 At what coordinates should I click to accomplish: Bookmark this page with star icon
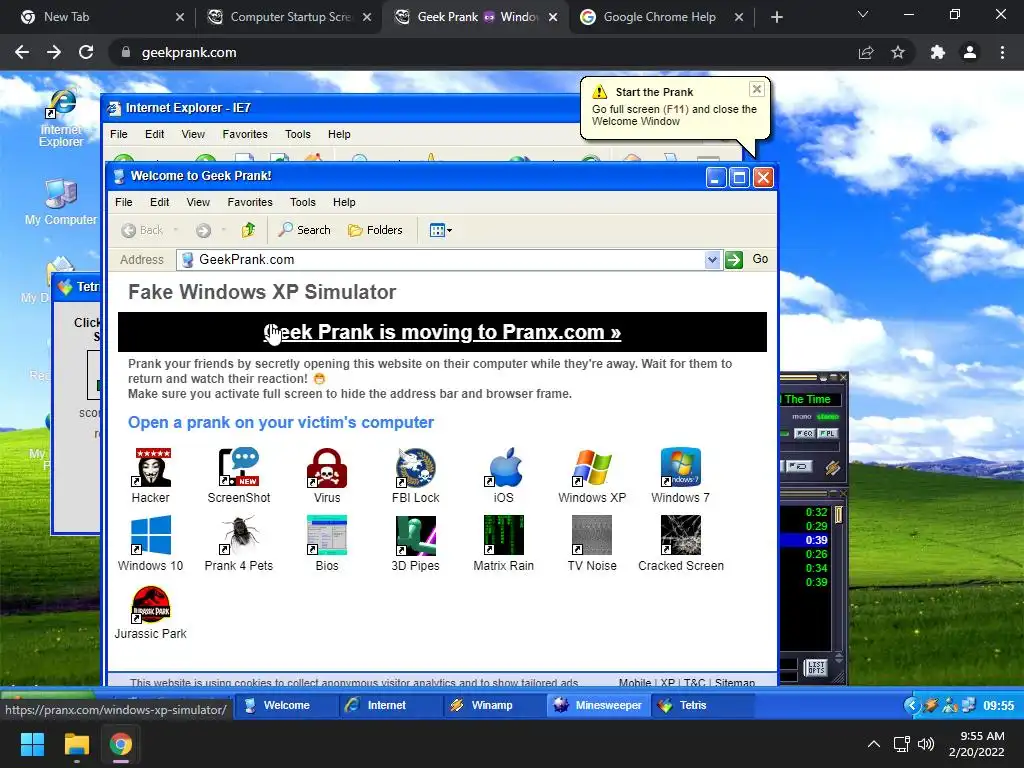click(898, 52)
